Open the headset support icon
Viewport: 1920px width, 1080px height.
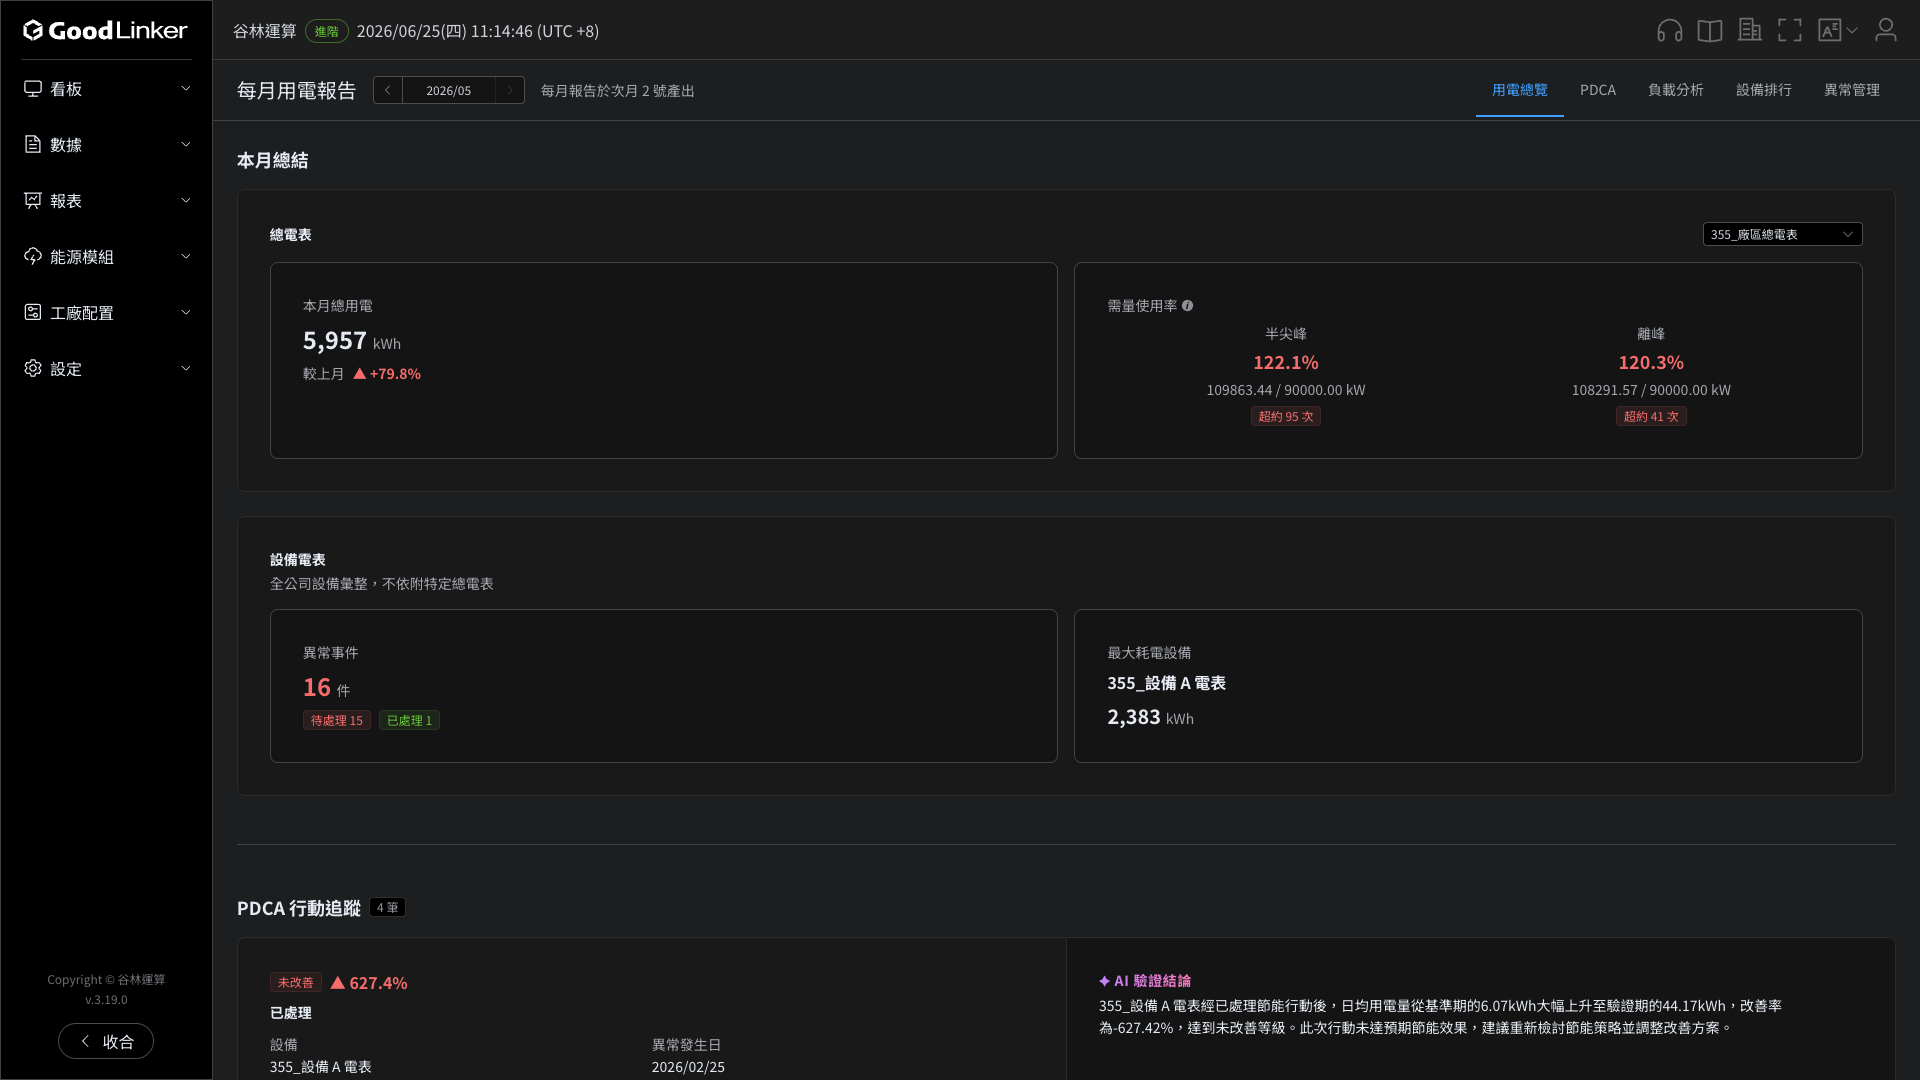[x=1670, y=31]
